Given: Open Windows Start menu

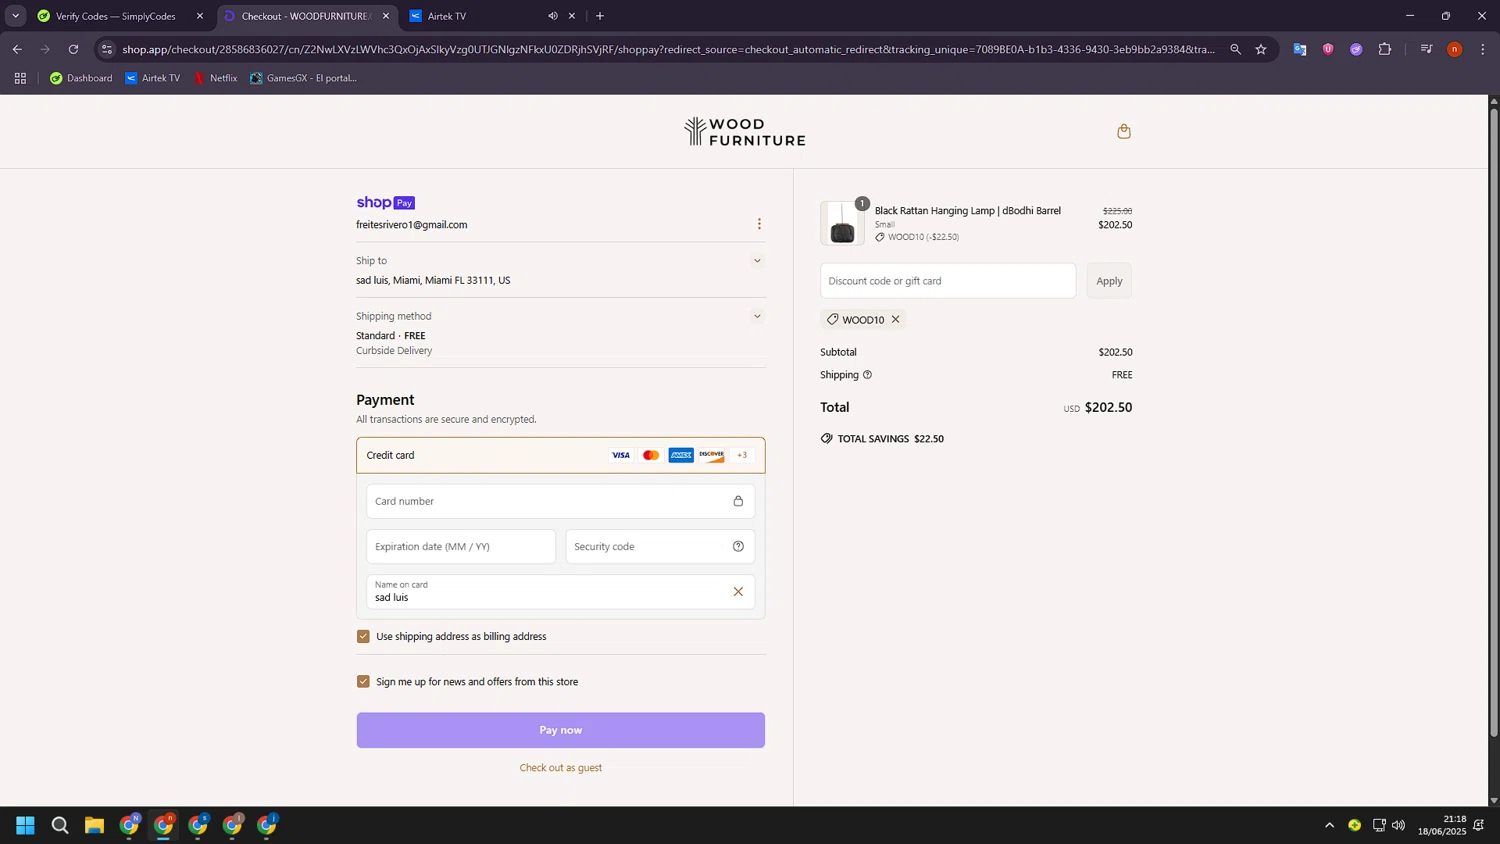Looking at the screenshot, I should coord(25,825).
